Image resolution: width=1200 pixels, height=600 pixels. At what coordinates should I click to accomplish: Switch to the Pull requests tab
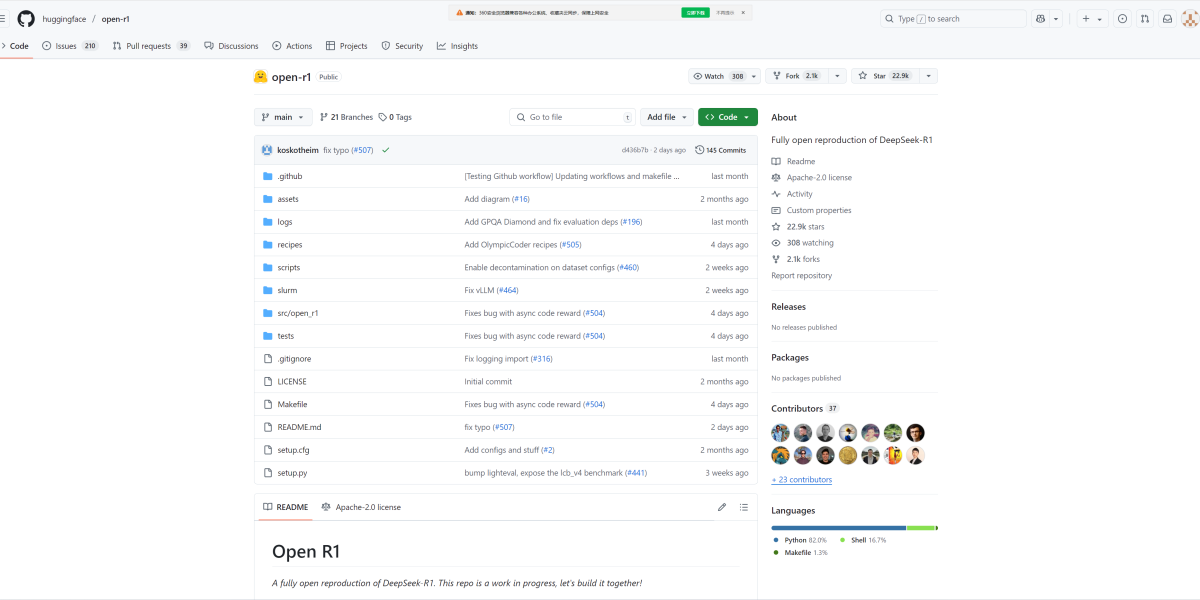(151, 46)
